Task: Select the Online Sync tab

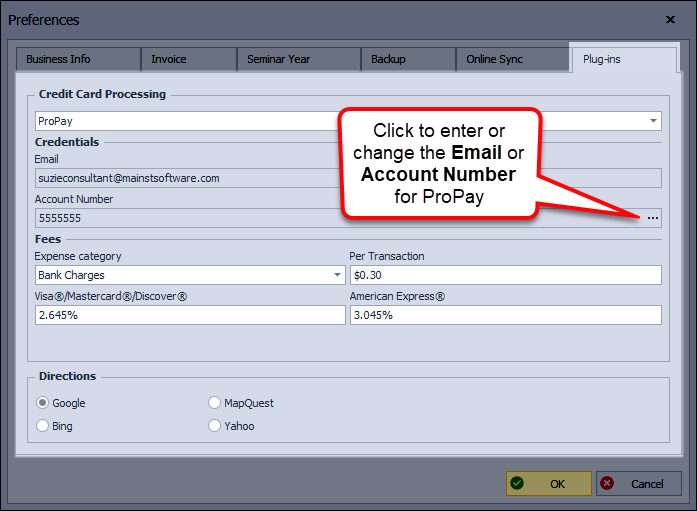Action: tap(513, 59)
